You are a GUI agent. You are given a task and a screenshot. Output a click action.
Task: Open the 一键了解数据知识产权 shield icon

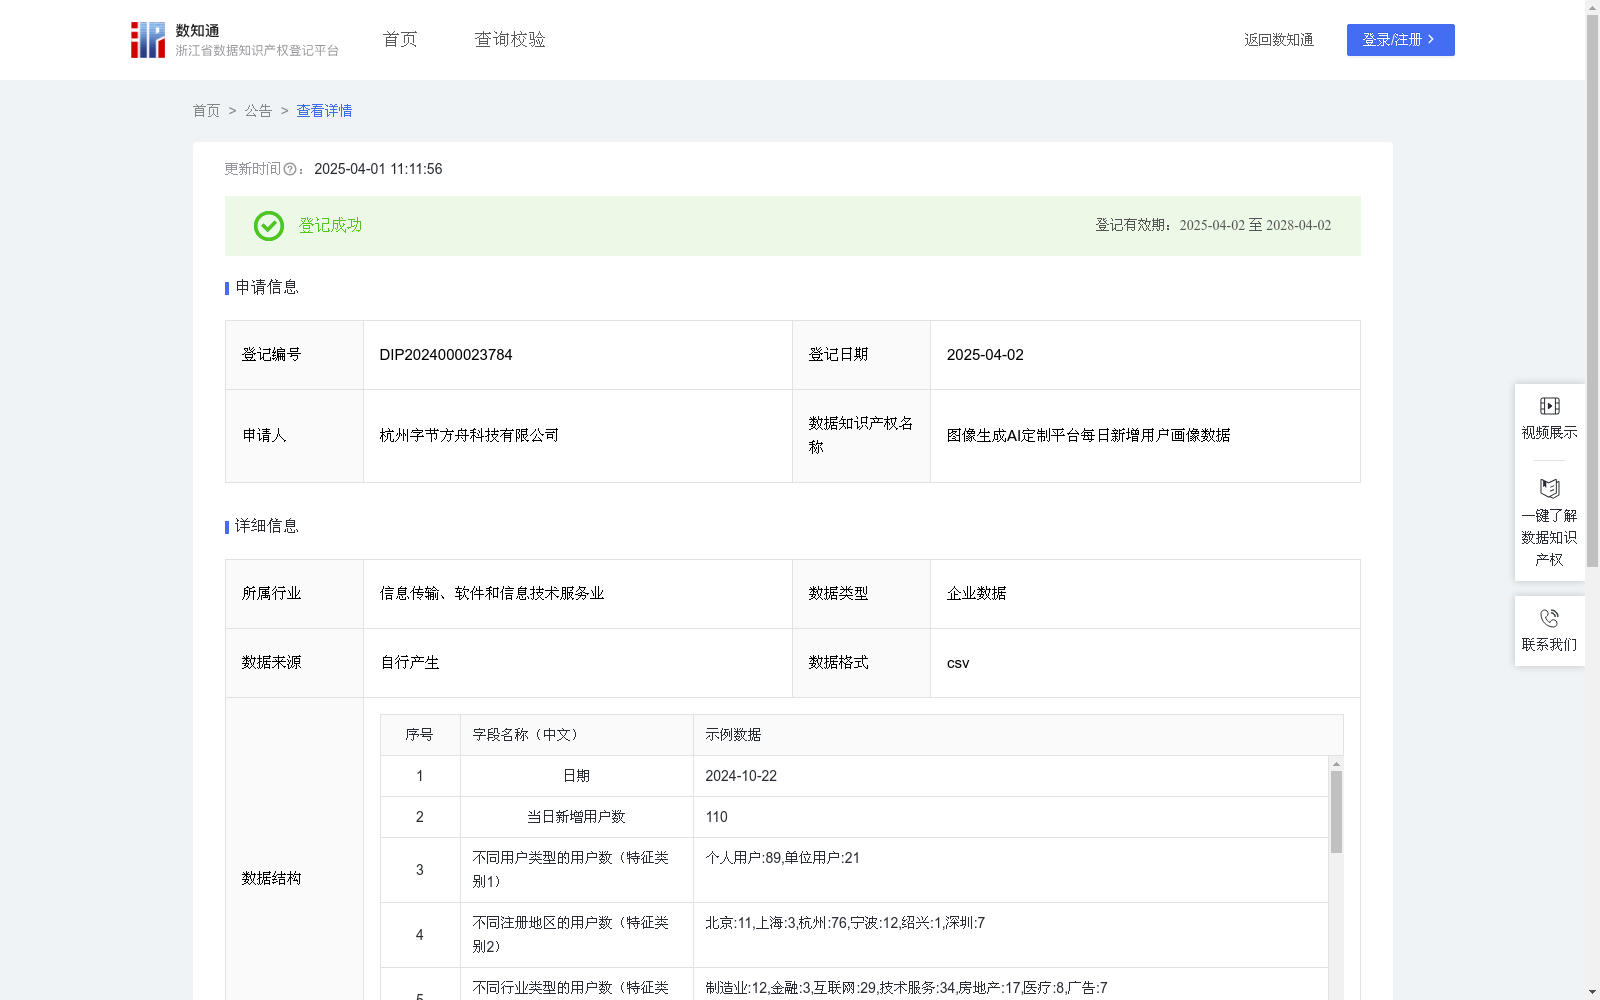[x=1550, y=489]
